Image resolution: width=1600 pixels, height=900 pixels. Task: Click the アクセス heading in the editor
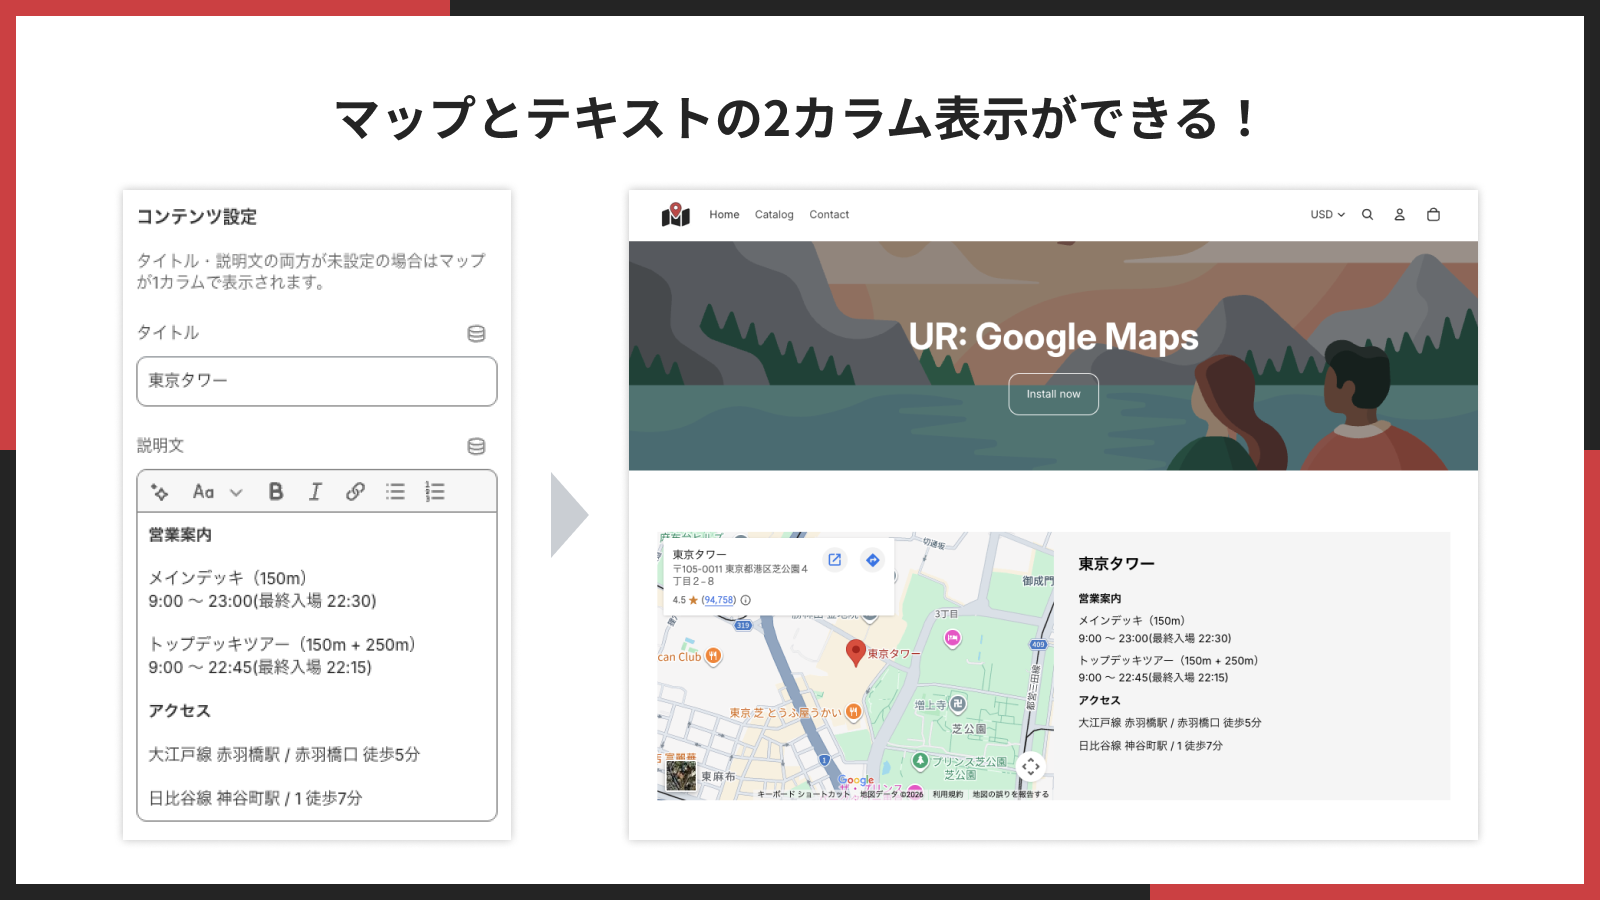(180, 711)
